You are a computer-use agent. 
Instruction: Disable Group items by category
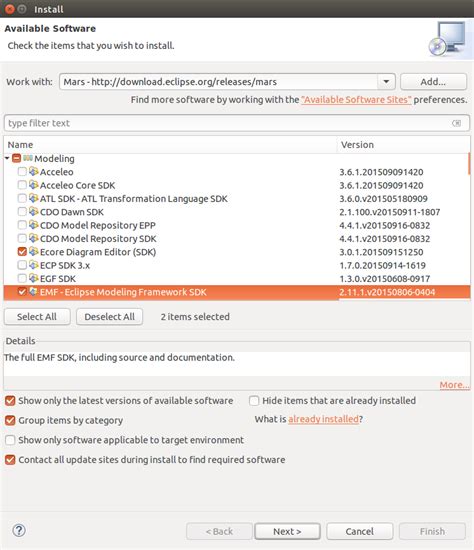tap(10, 420)
